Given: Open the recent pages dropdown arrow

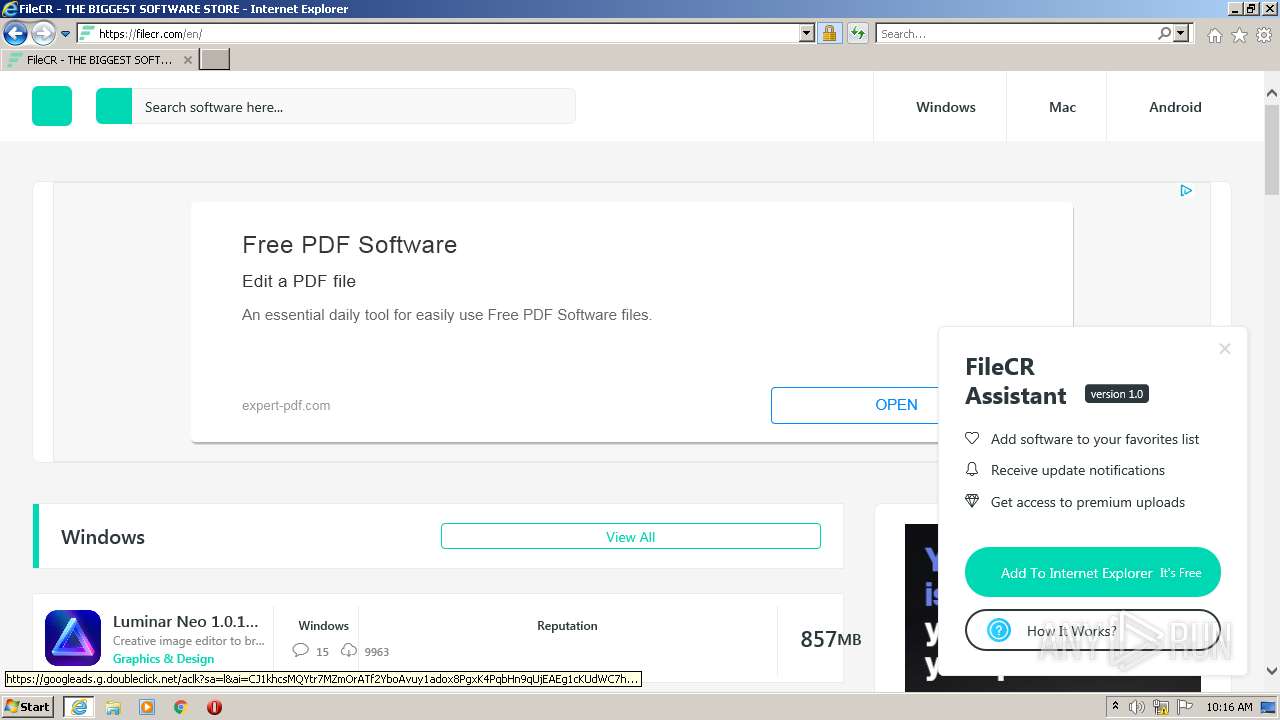Looking at the screenshot, I should click(x=66, y=34).
